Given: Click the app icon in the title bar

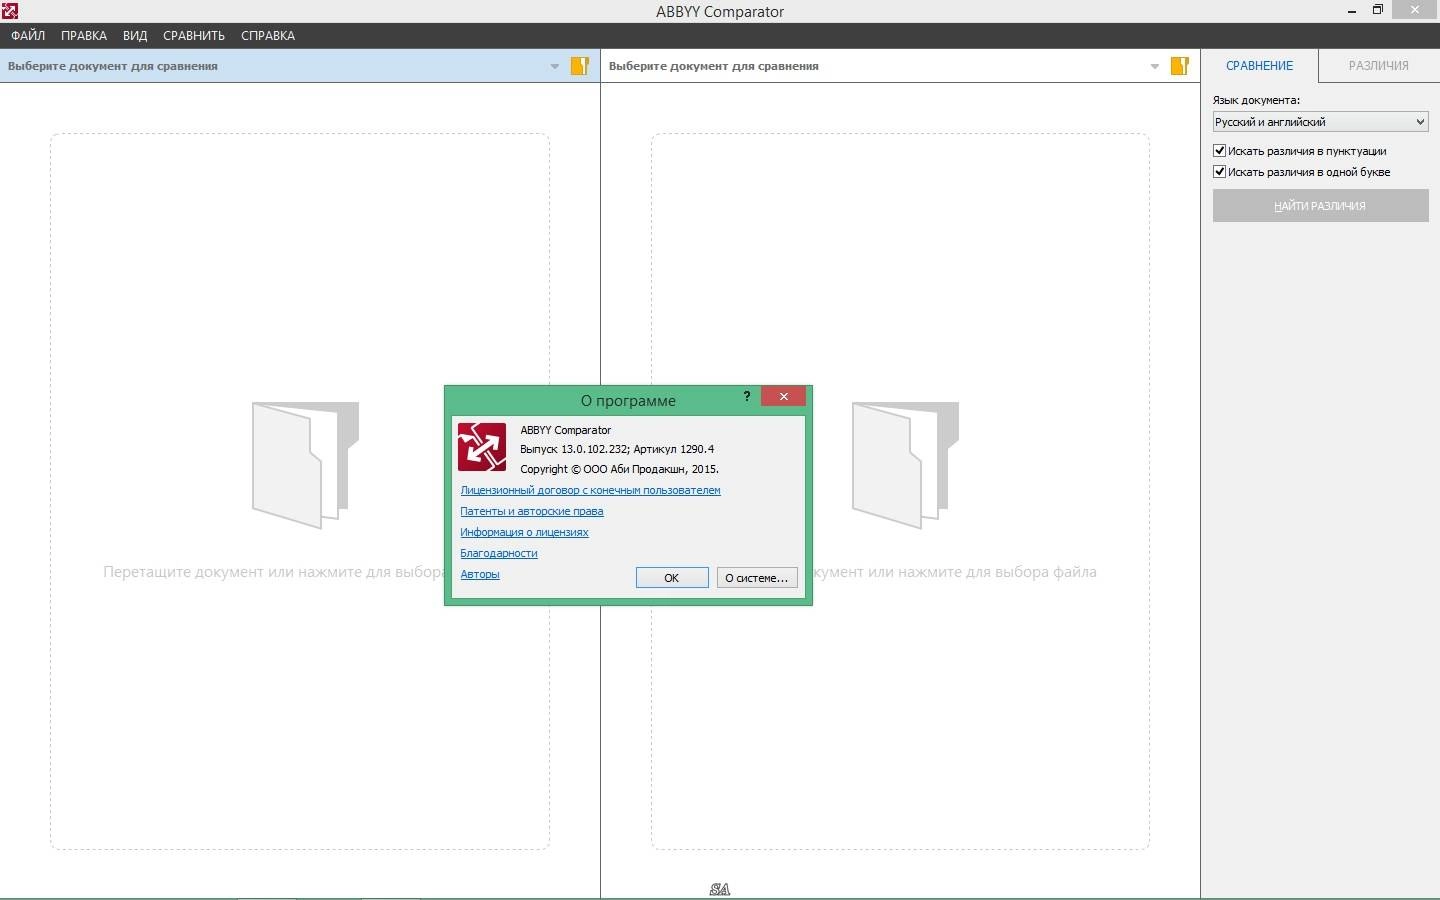Looking at the screenshot, I should [x=9, y=10].
